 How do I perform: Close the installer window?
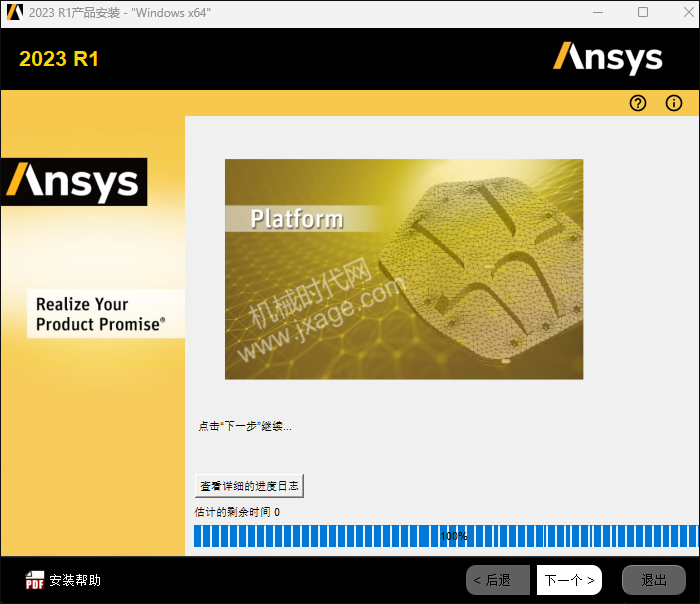688,12
